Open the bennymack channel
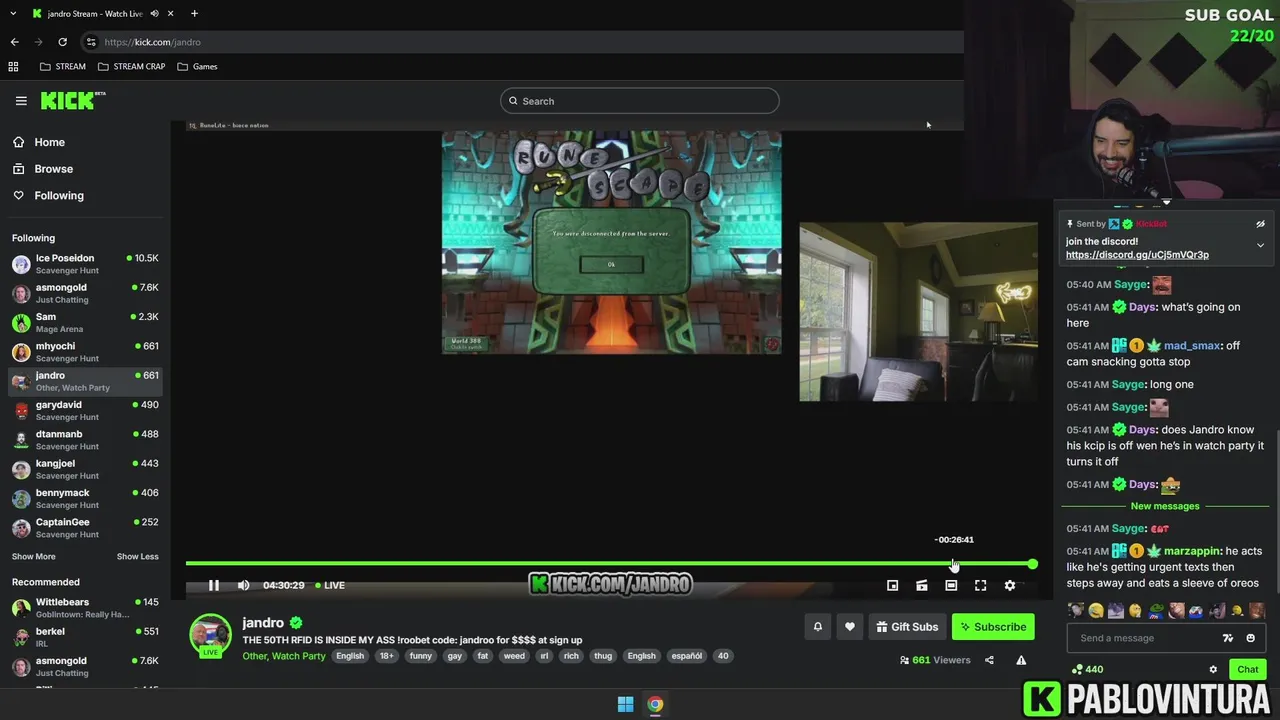Screen dimensions: 1280x720 [85, 499]
